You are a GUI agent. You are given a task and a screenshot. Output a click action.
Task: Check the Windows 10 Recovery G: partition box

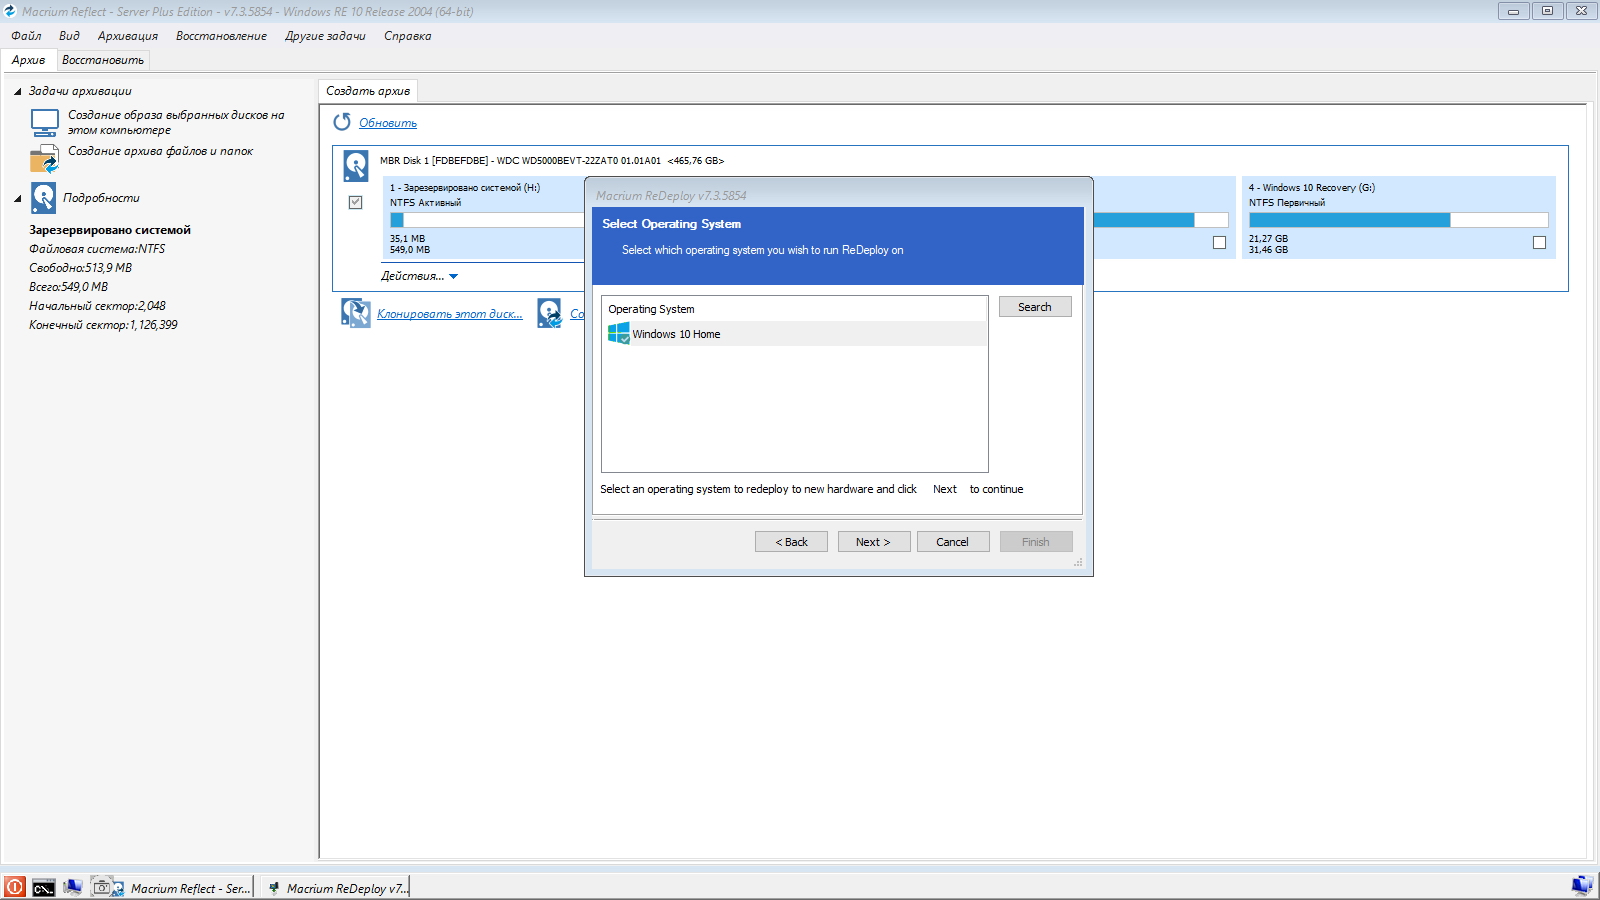point(1539,243)
